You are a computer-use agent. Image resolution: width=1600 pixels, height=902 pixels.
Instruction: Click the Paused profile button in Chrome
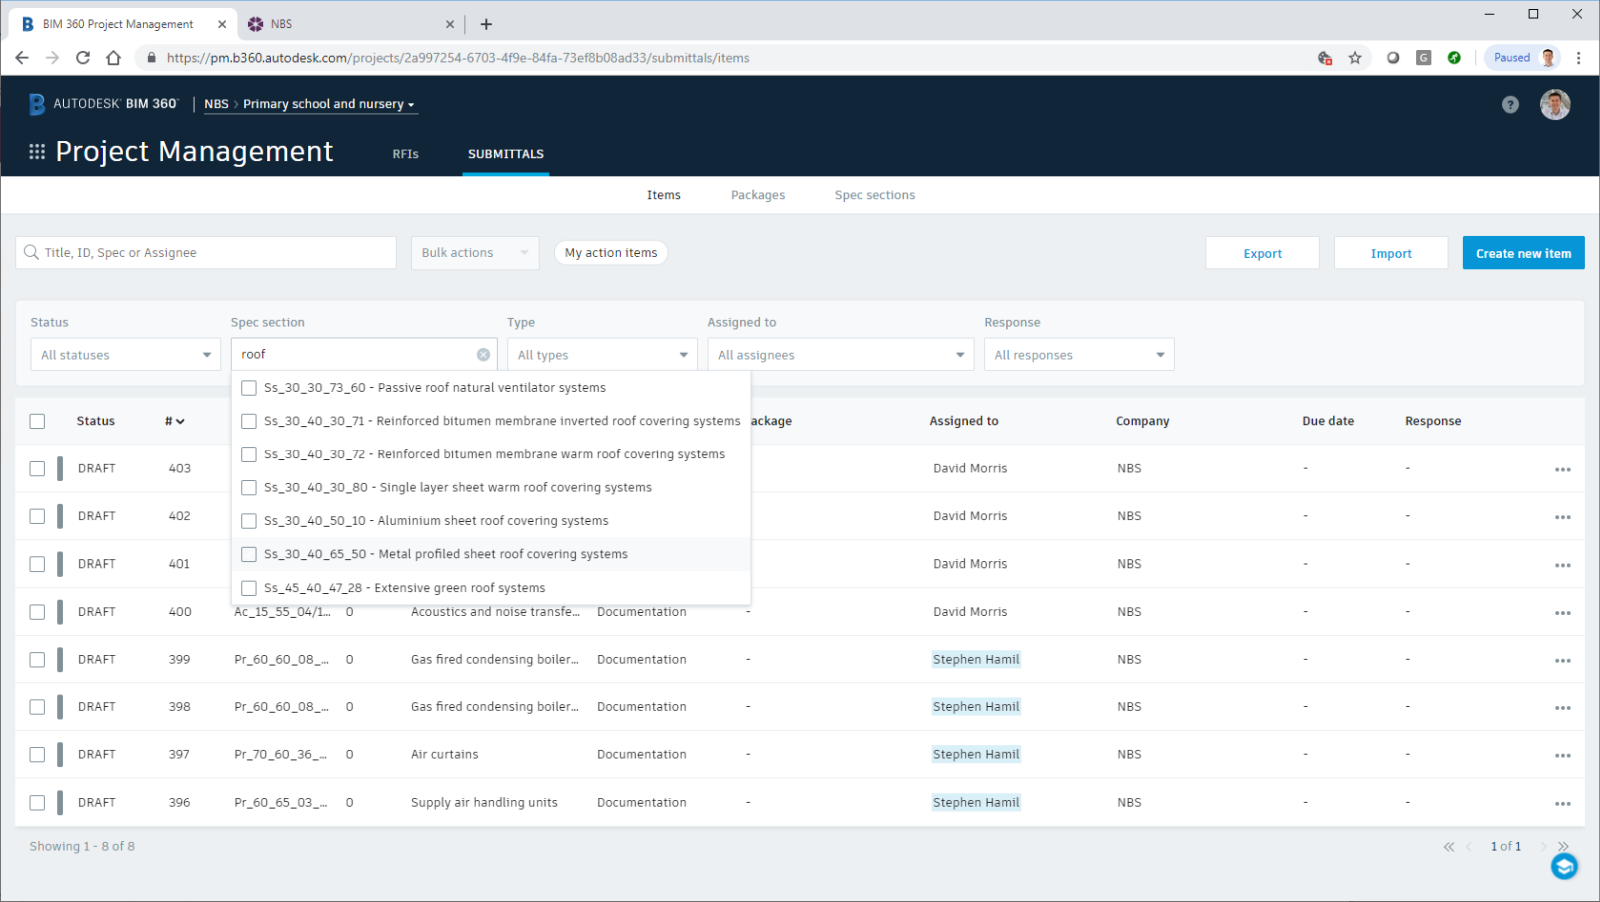click(x=1523, y=58)
